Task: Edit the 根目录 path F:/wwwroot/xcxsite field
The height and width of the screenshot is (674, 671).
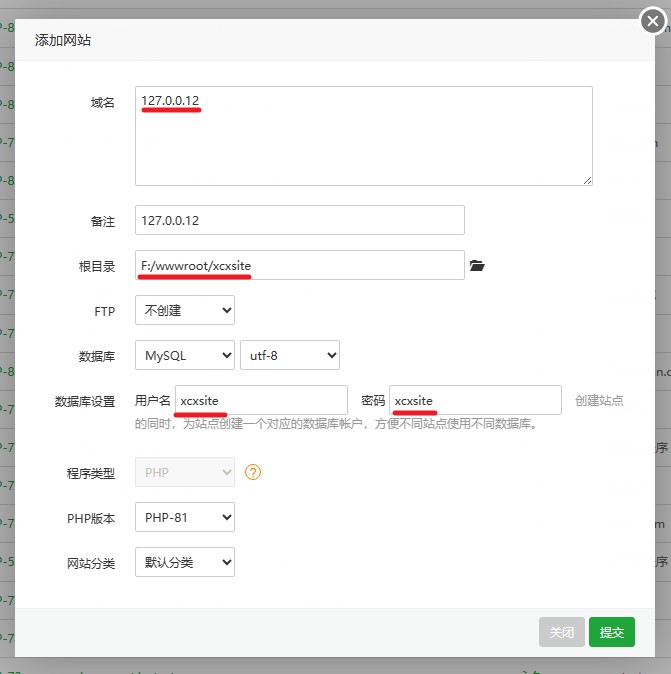Action: tap(300, 265)
